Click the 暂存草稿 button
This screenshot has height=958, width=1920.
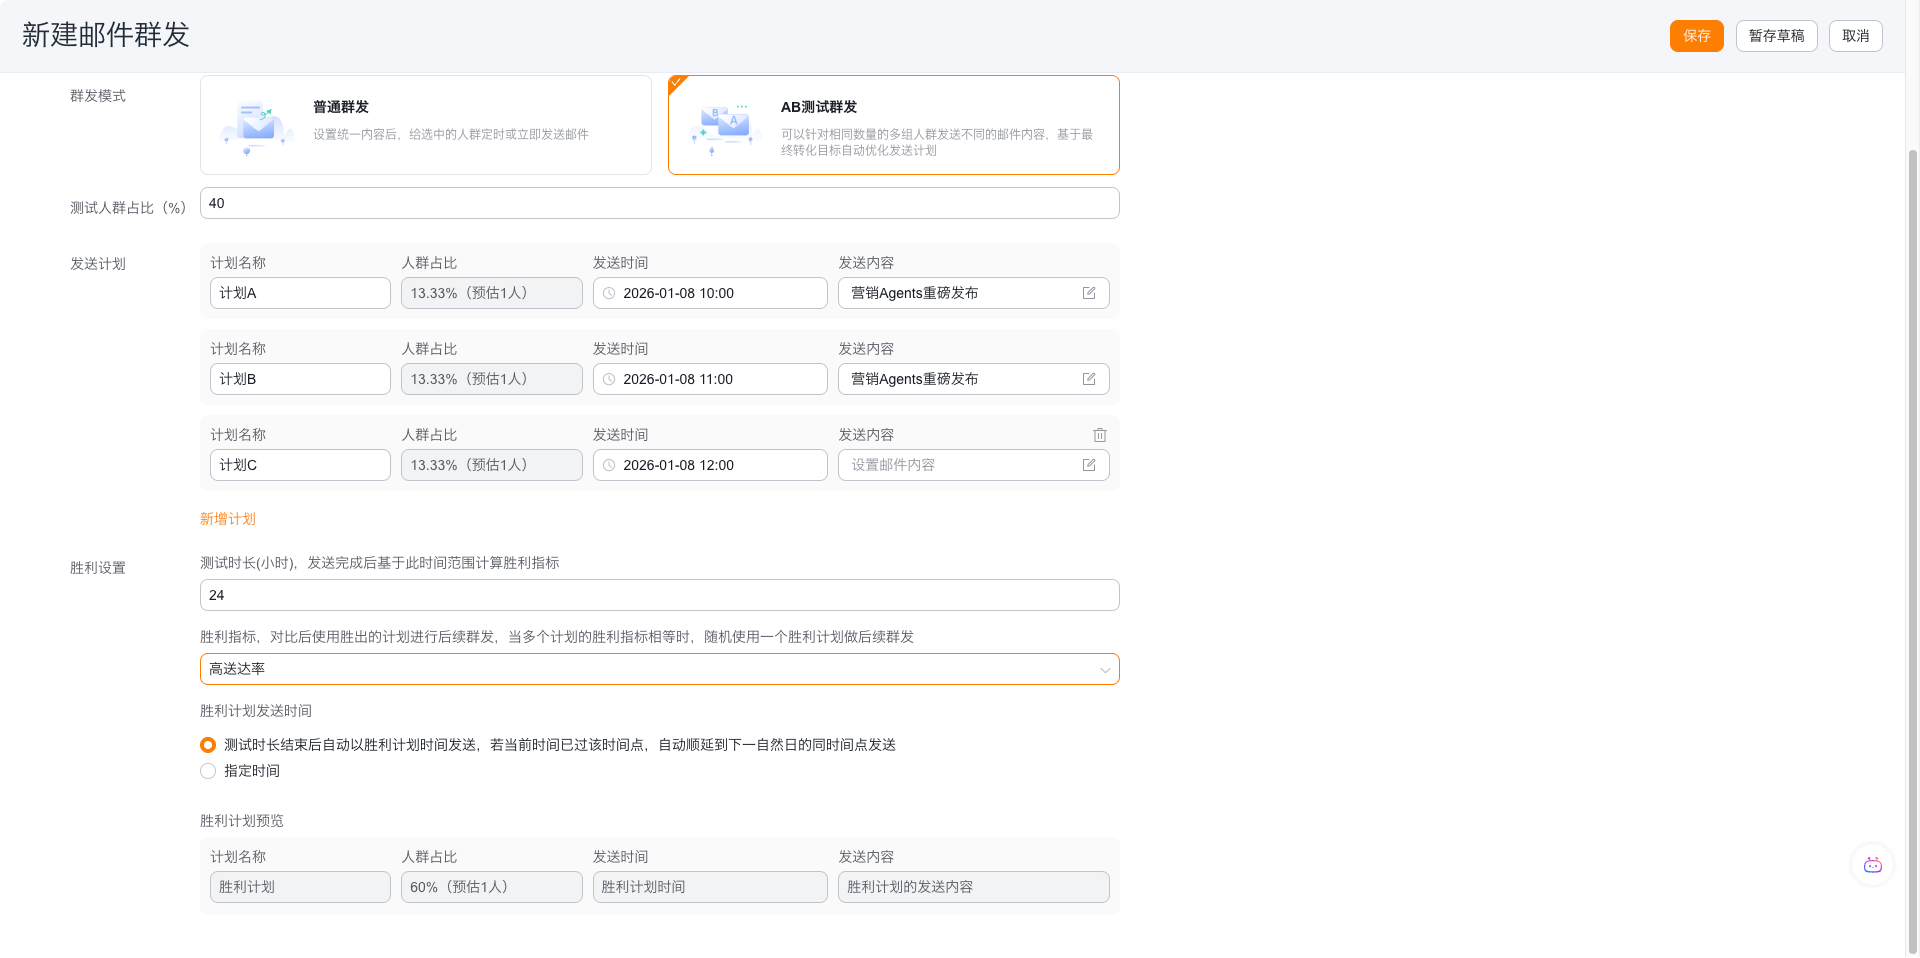coord(1776,36)
